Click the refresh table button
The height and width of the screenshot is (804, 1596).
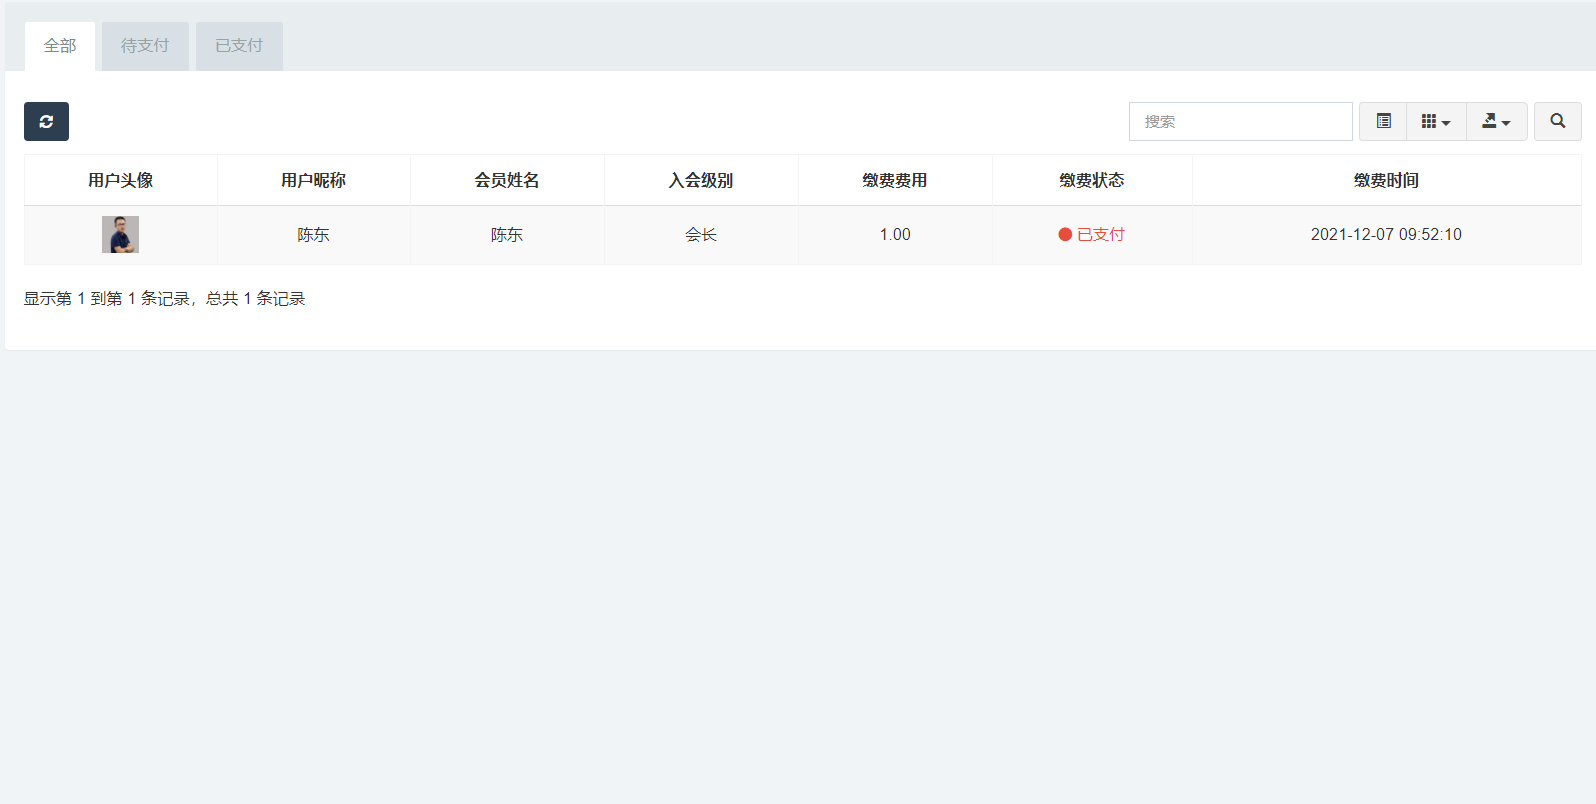point(46,121)
